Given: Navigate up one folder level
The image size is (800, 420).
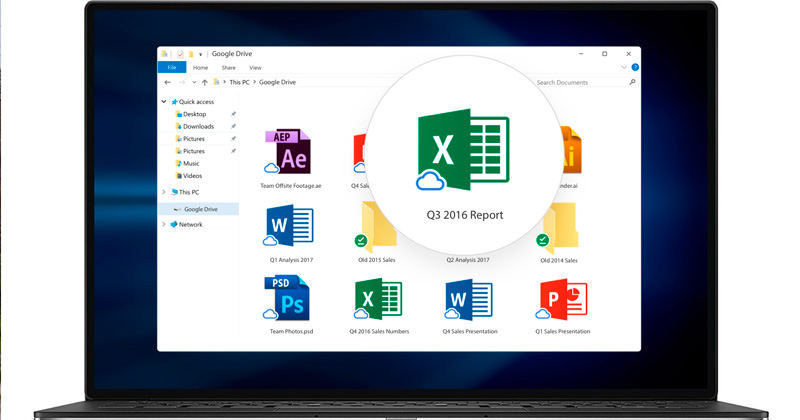Looking at the screenshot, I should tap(205, 83).
